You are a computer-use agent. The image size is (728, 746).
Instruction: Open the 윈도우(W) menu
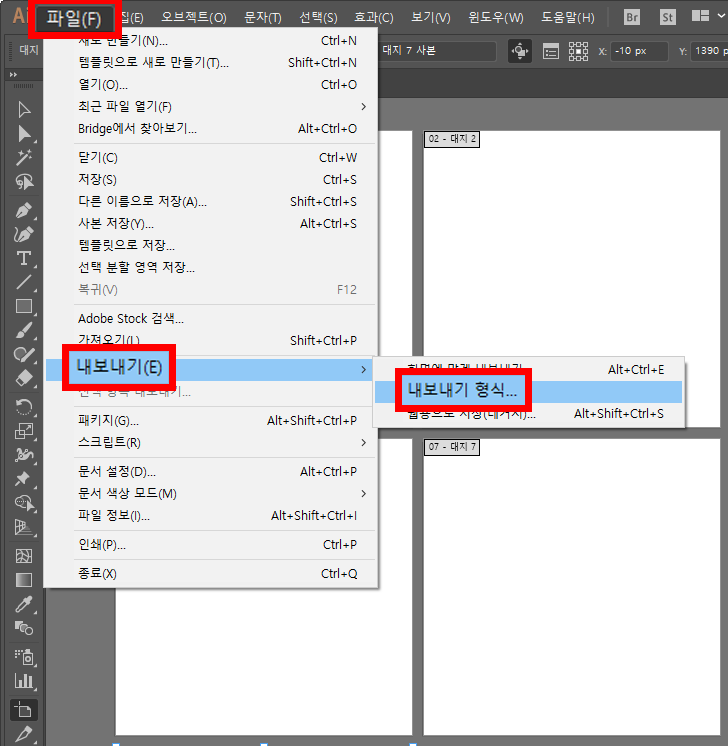pos(495,18)
